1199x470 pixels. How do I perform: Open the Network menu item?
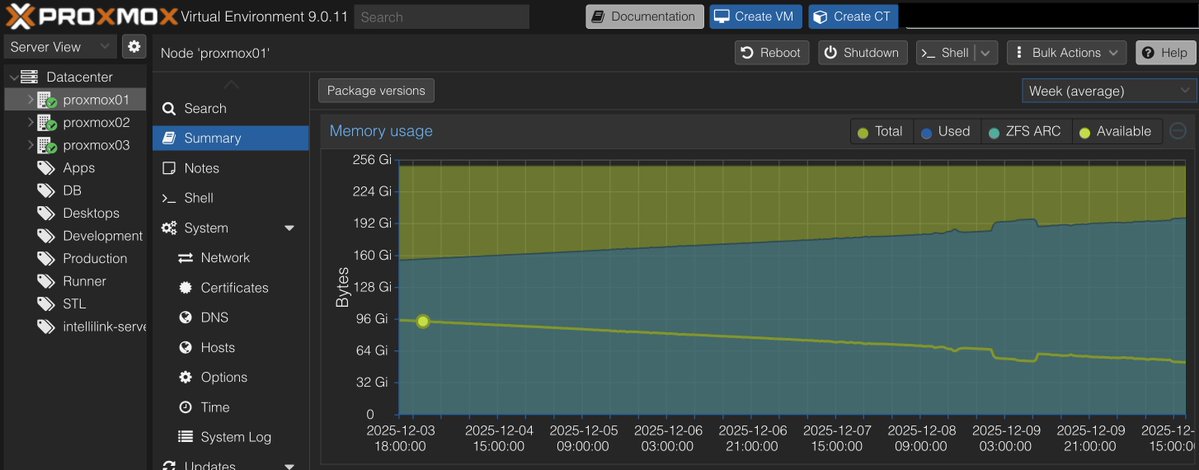click(x=231, y=258)
